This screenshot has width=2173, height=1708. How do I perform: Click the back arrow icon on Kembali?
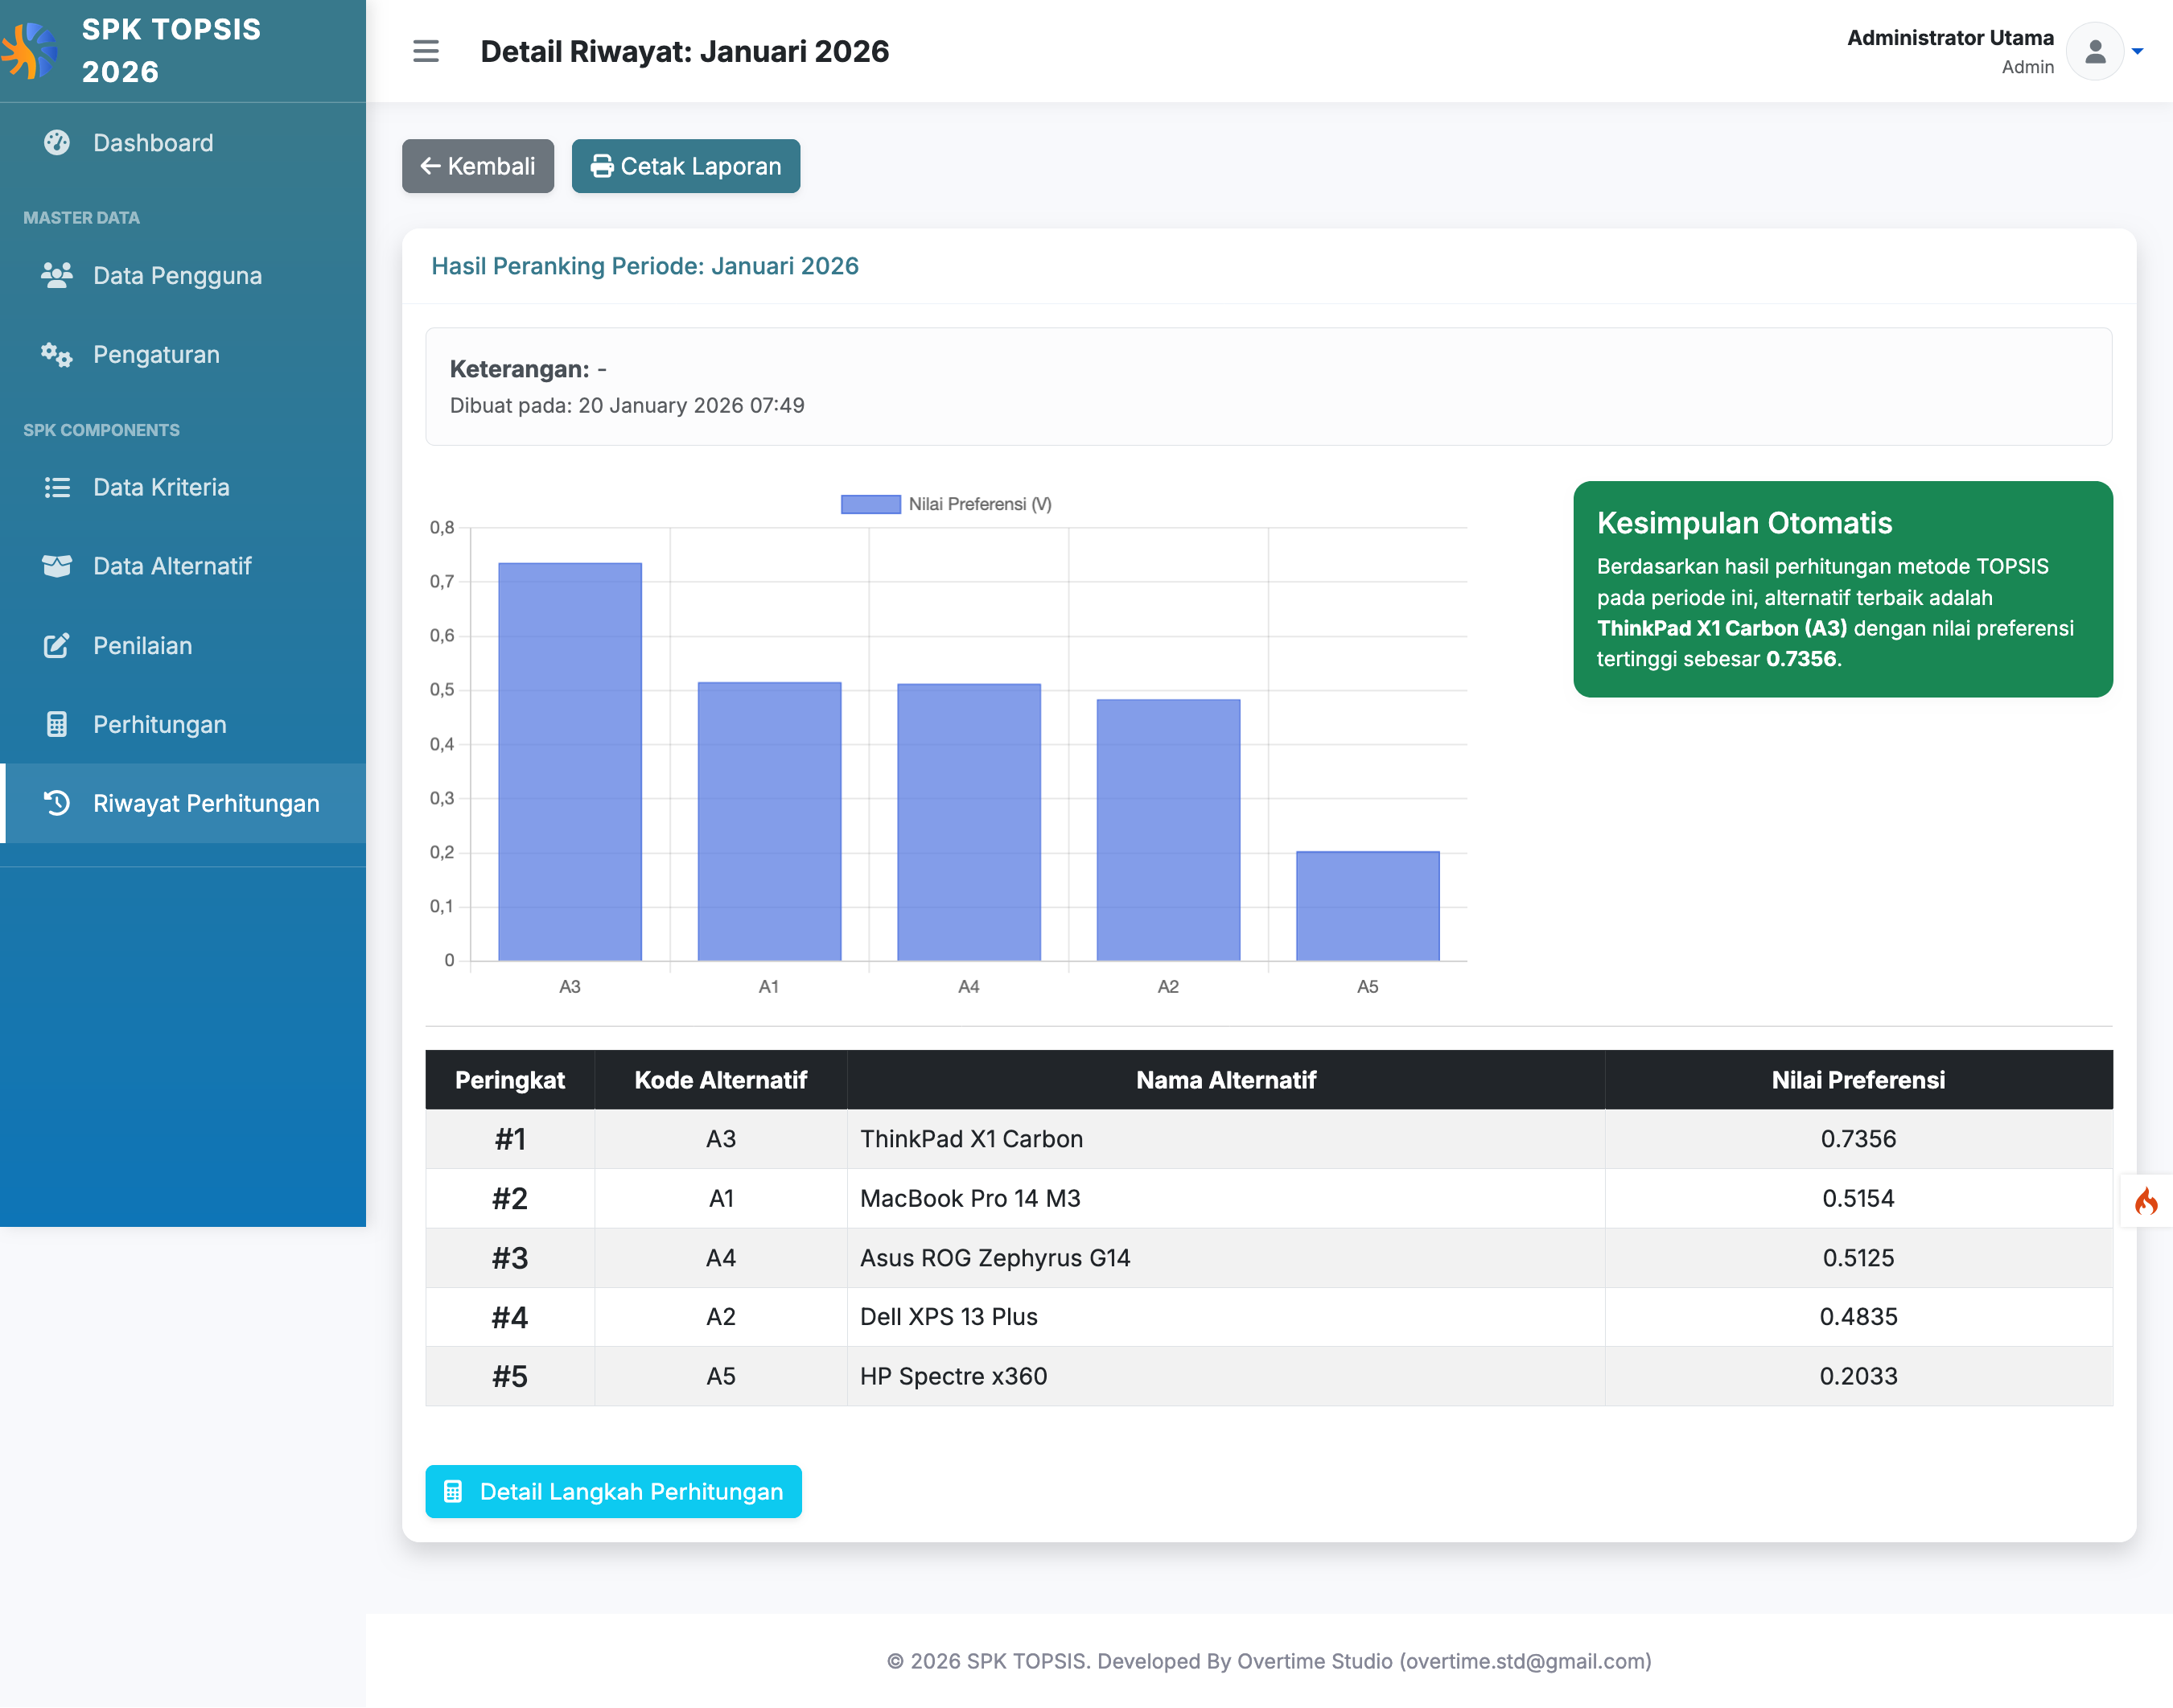431,166
